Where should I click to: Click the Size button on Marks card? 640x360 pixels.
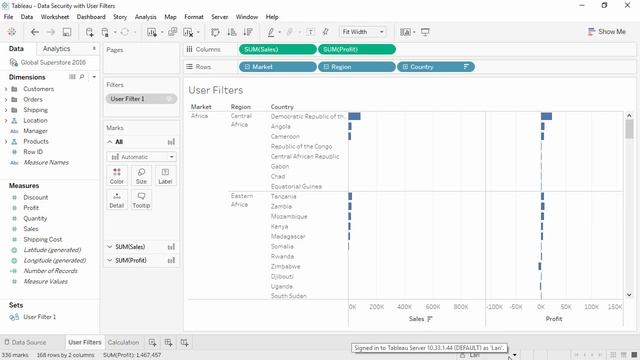(141, 176)
